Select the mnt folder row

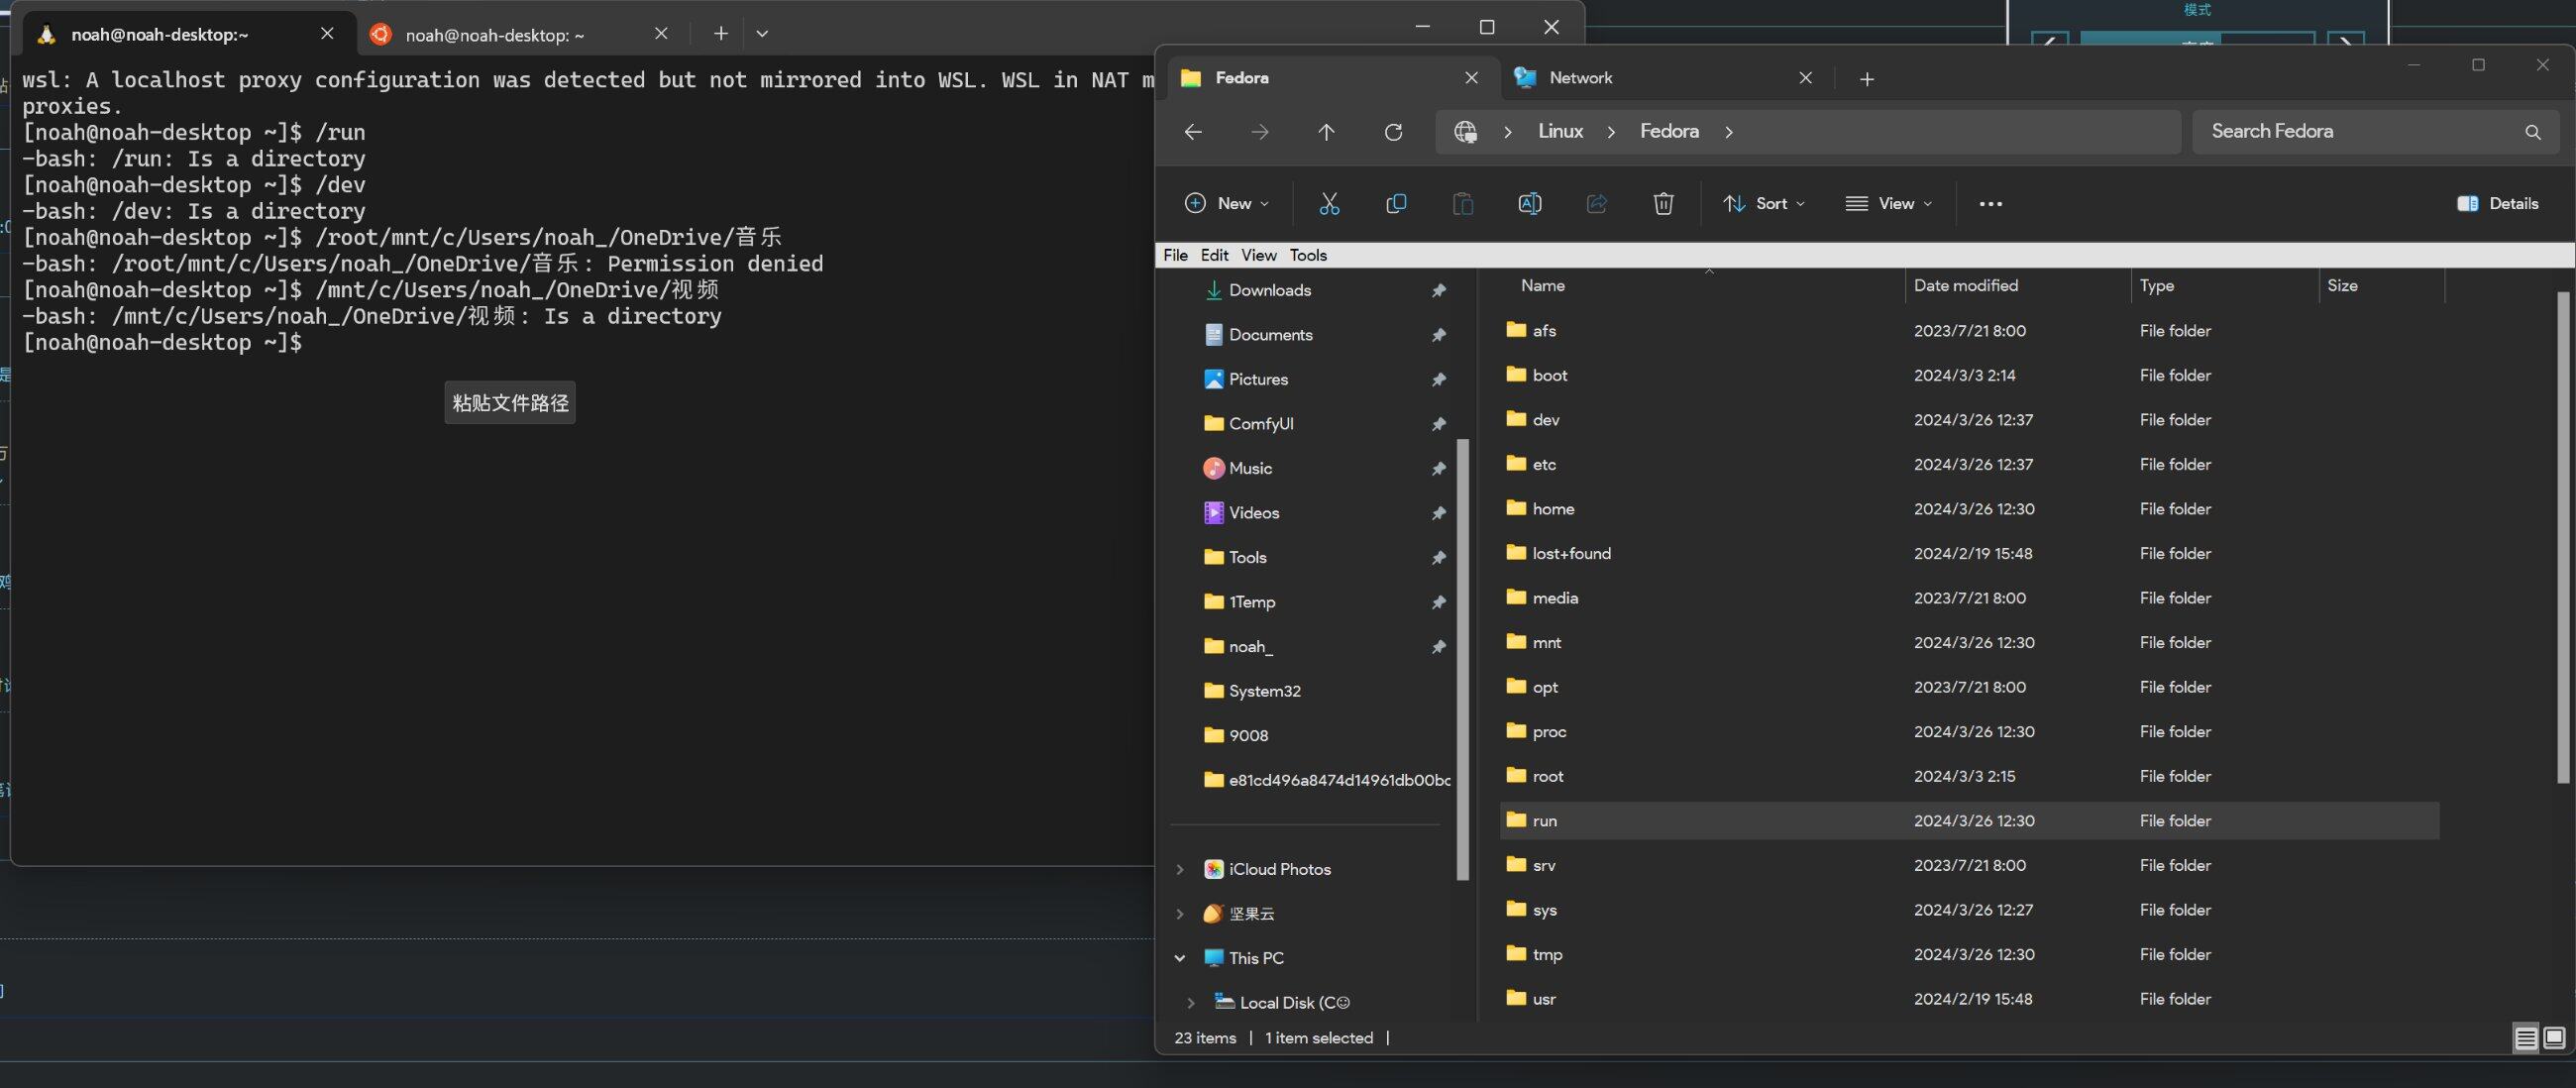pos(1969,643)
